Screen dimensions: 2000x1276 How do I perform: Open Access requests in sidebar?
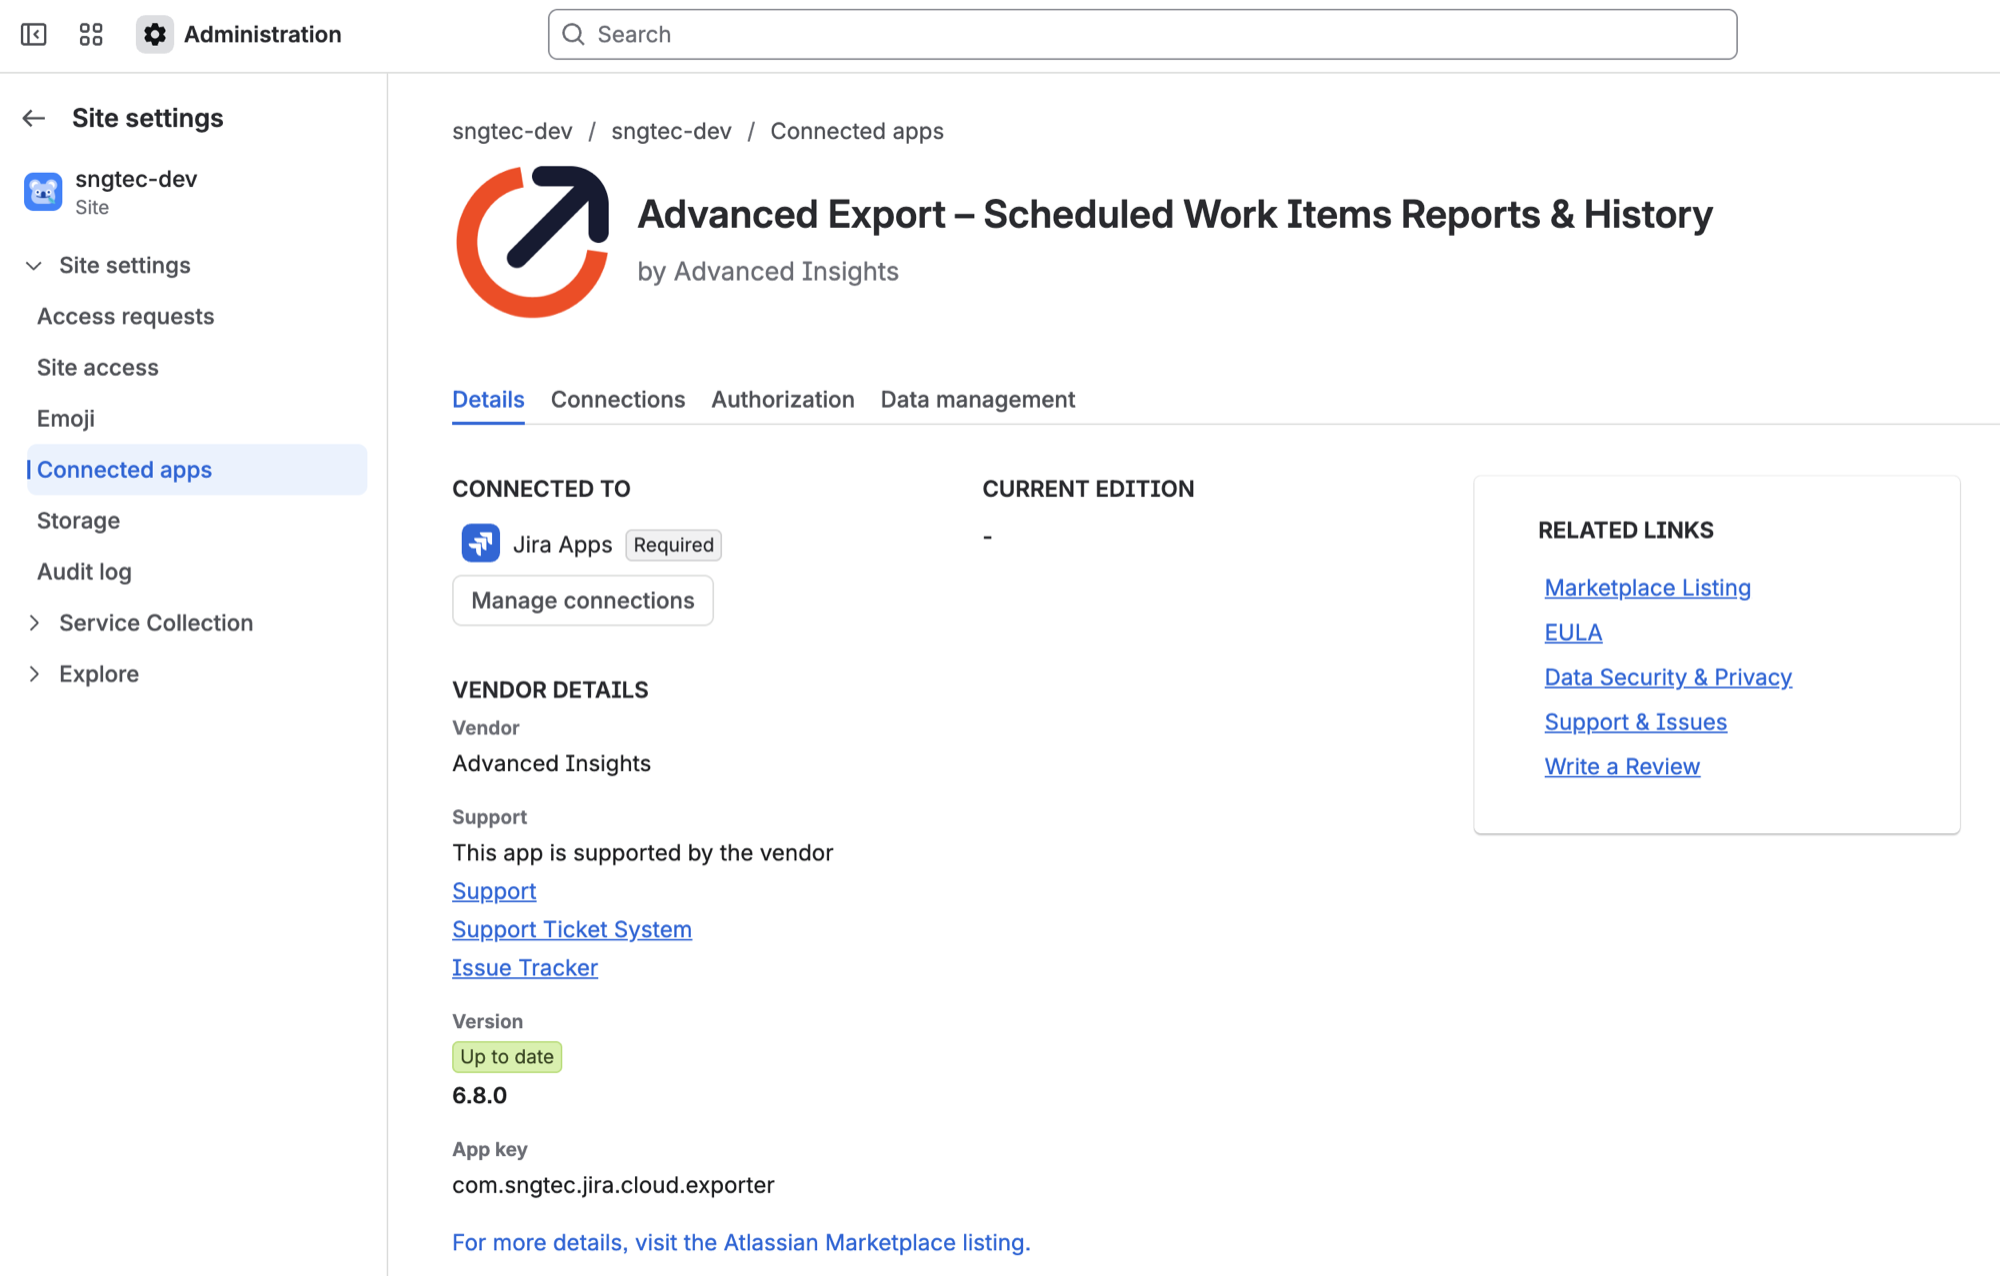click(x=126, y=317)
